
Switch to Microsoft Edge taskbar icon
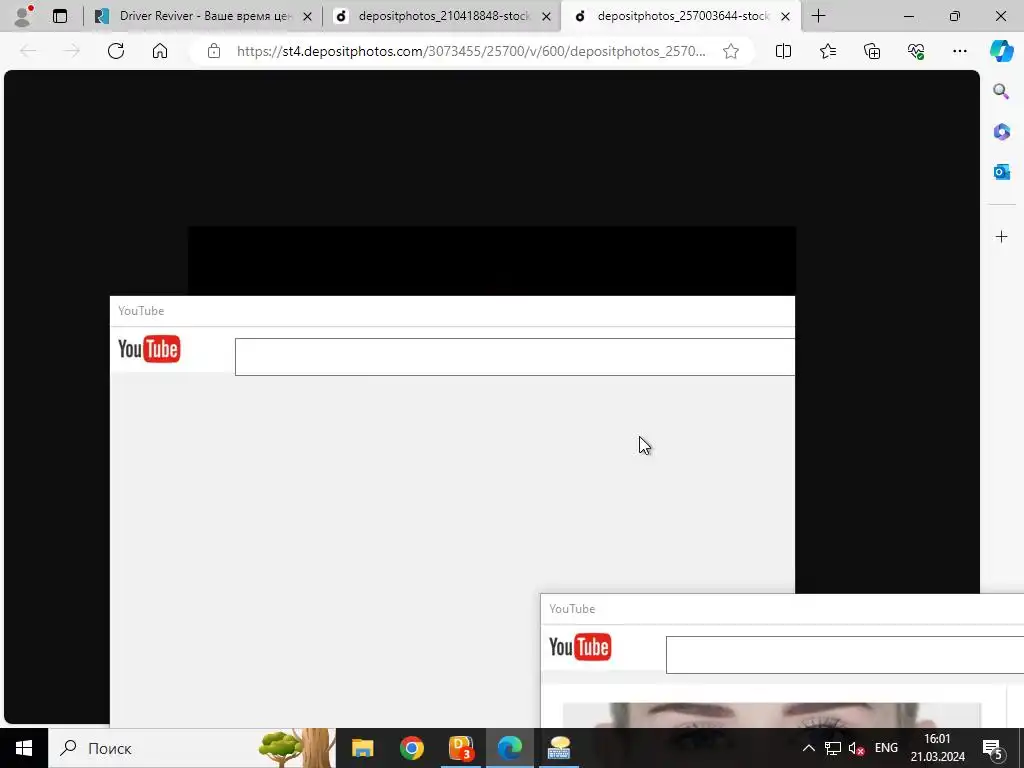(509, 748)
